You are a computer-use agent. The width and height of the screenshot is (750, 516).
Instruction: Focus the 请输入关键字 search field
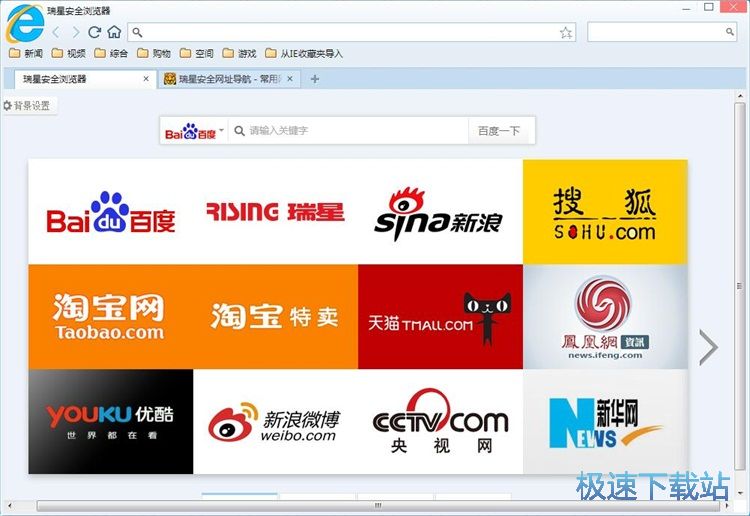pos(348,131)
